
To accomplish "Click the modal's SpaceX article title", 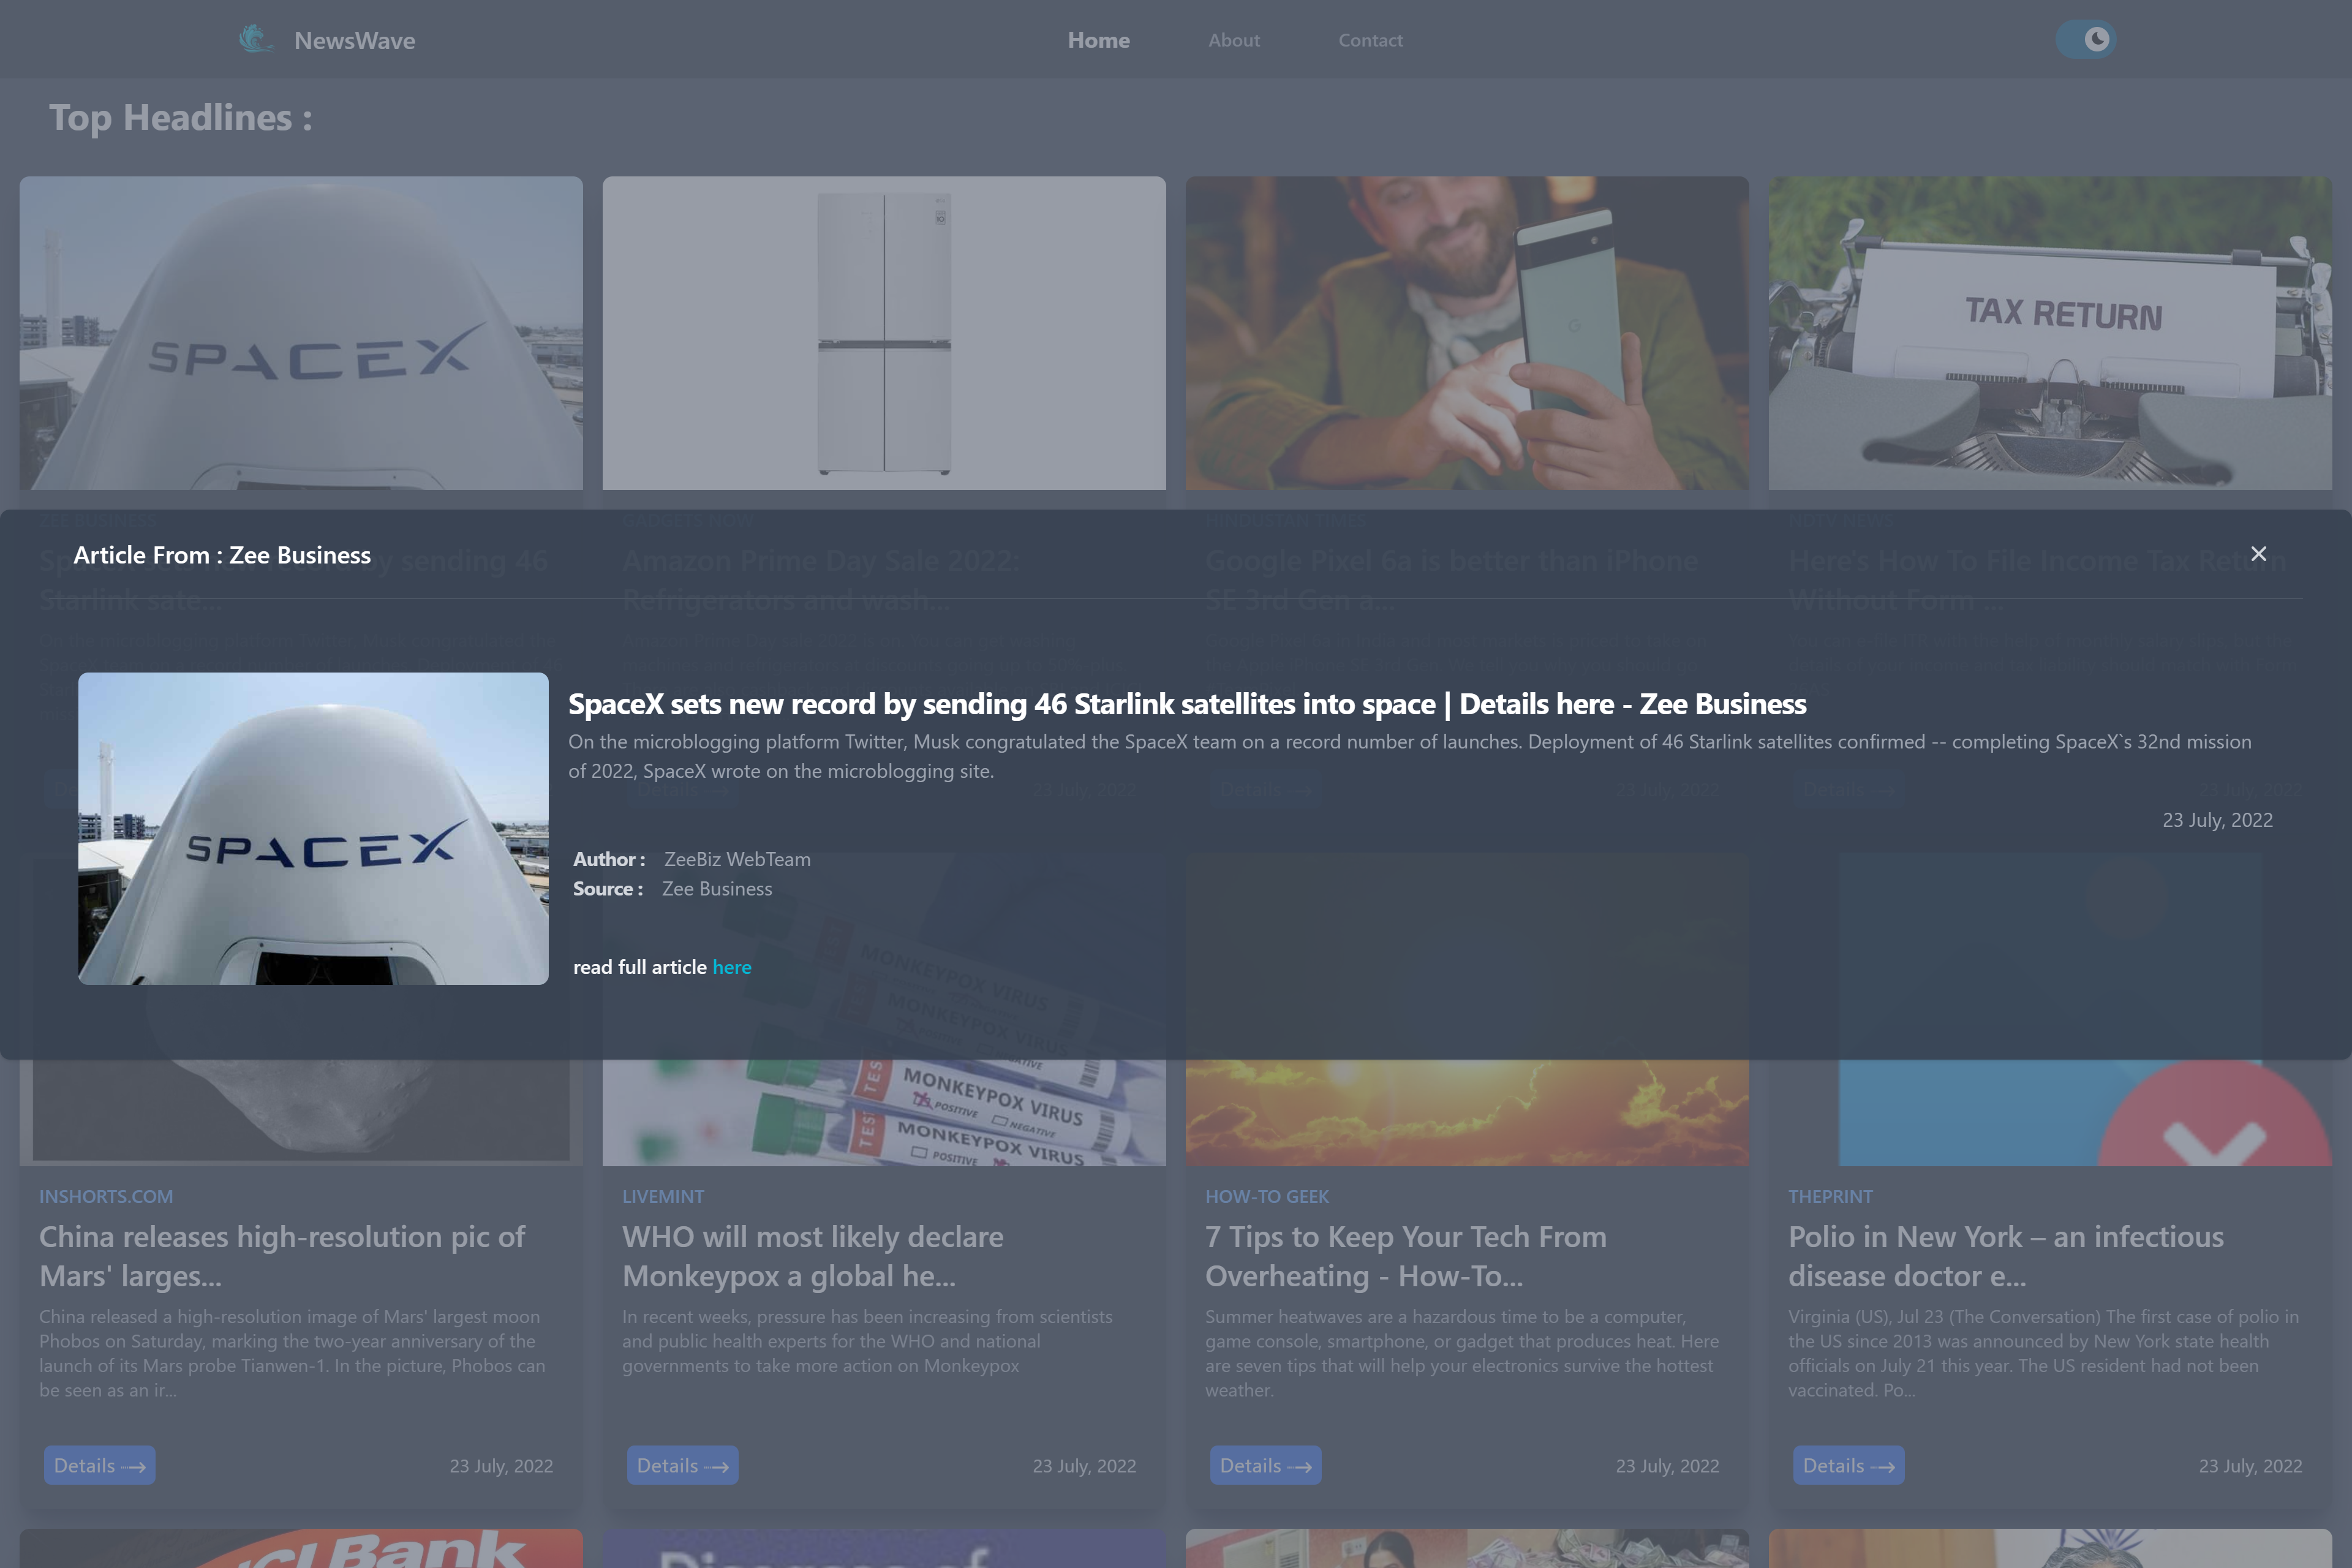I will (1186, 704).
